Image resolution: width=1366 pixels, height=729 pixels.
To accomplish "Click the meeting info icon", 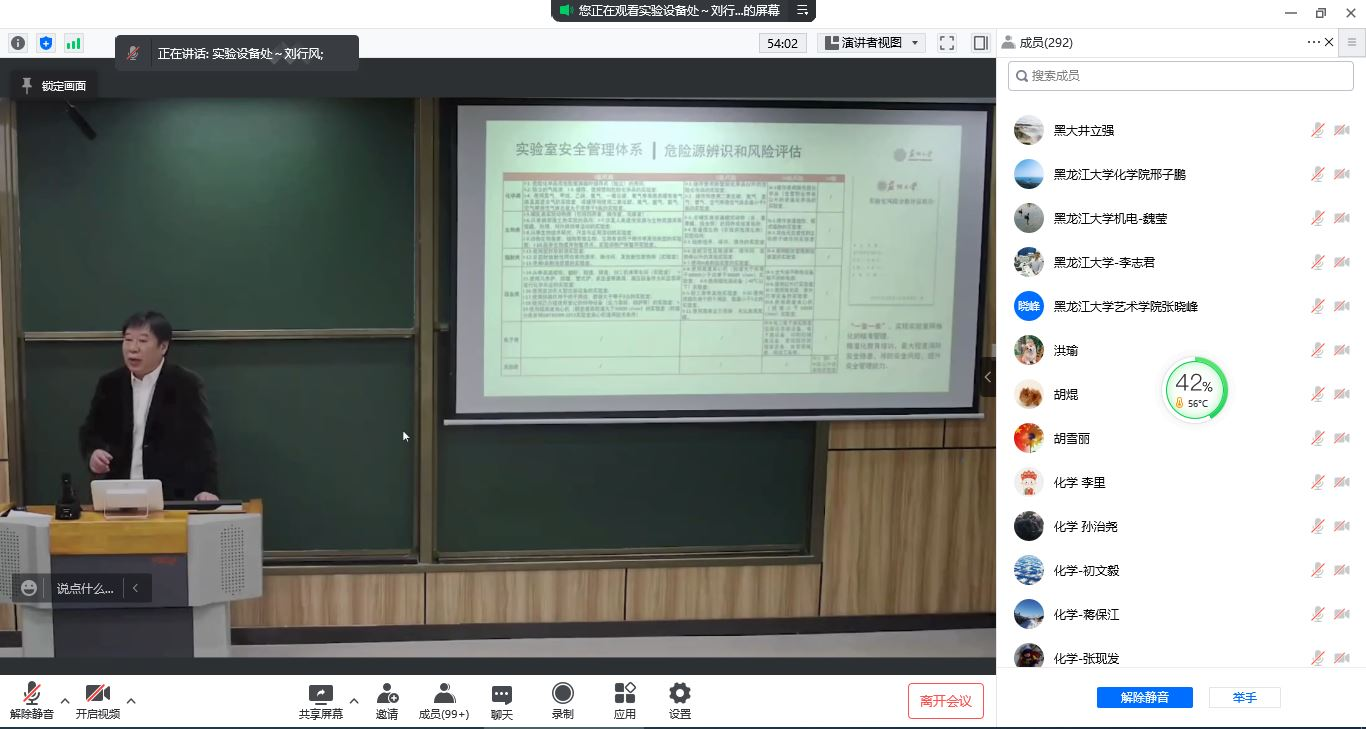I will click(x=18, y=43).
